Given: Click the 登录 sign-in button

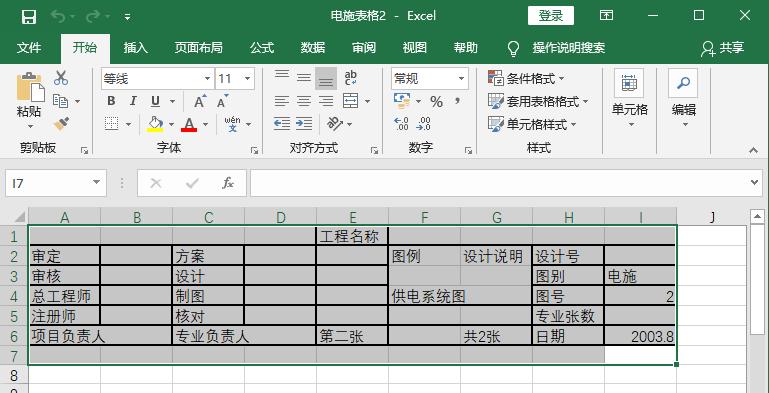Looking at the screenshot, I should [551, 16].
